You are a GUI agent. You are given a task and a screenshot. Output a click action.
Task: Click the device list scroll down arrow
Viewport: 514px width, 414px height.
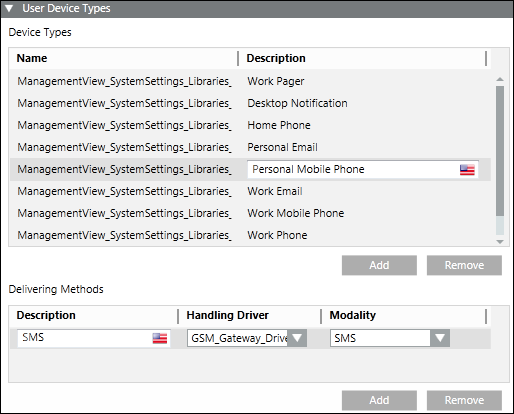tap(500, 242)
